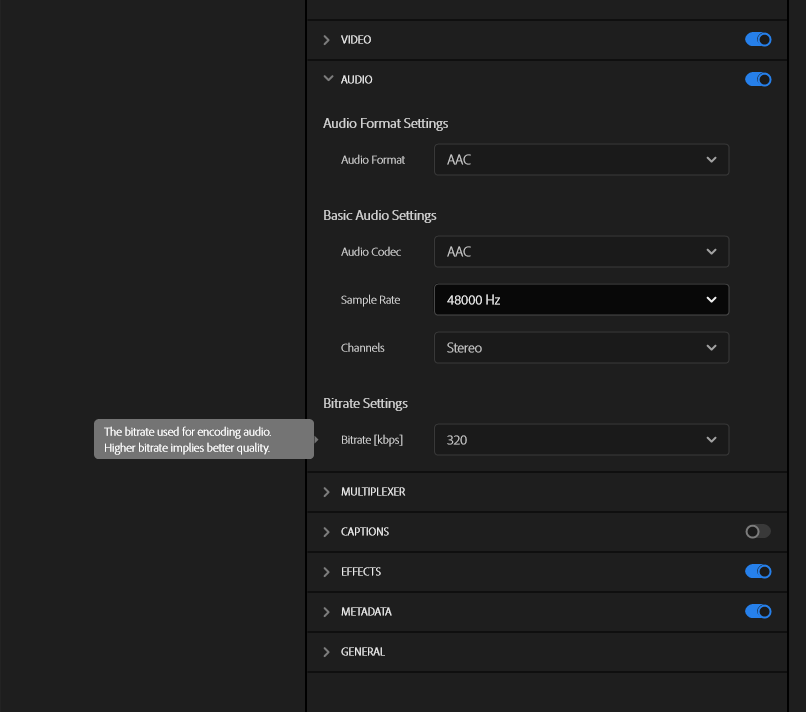This screenshot has width=806, height=712.
Task: Change the Sample Rate 48000 Hz dropdown
Action: 581,300
